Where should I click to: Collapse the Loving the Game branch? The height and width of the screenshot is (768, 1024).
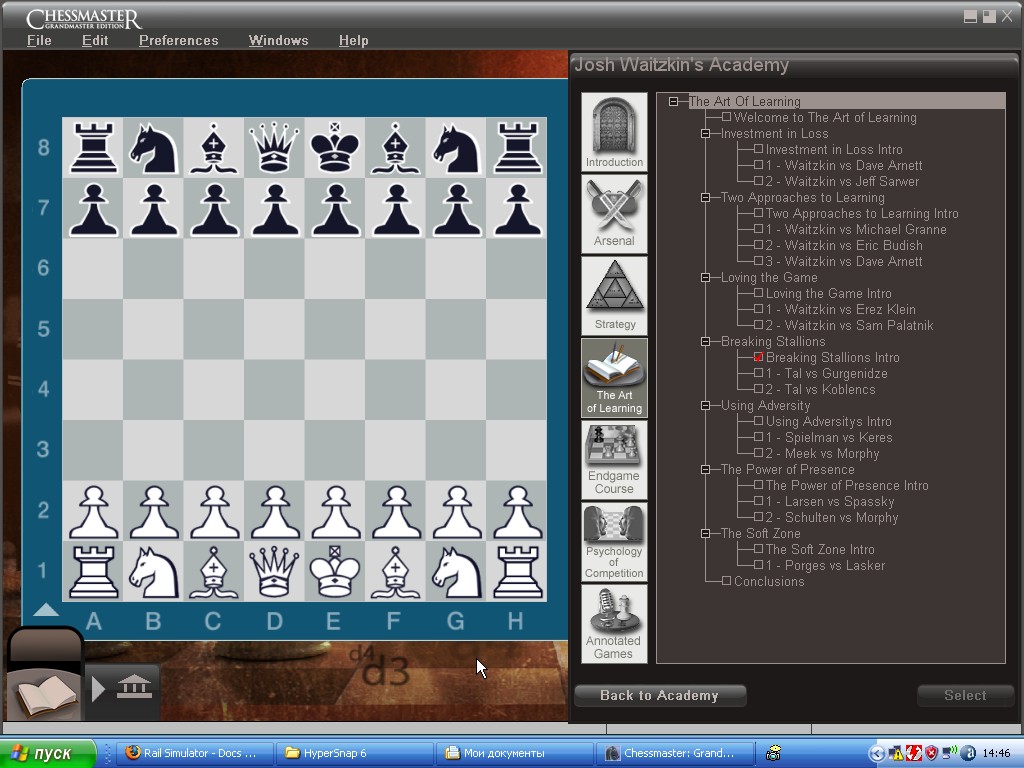(x=705, y=277)
